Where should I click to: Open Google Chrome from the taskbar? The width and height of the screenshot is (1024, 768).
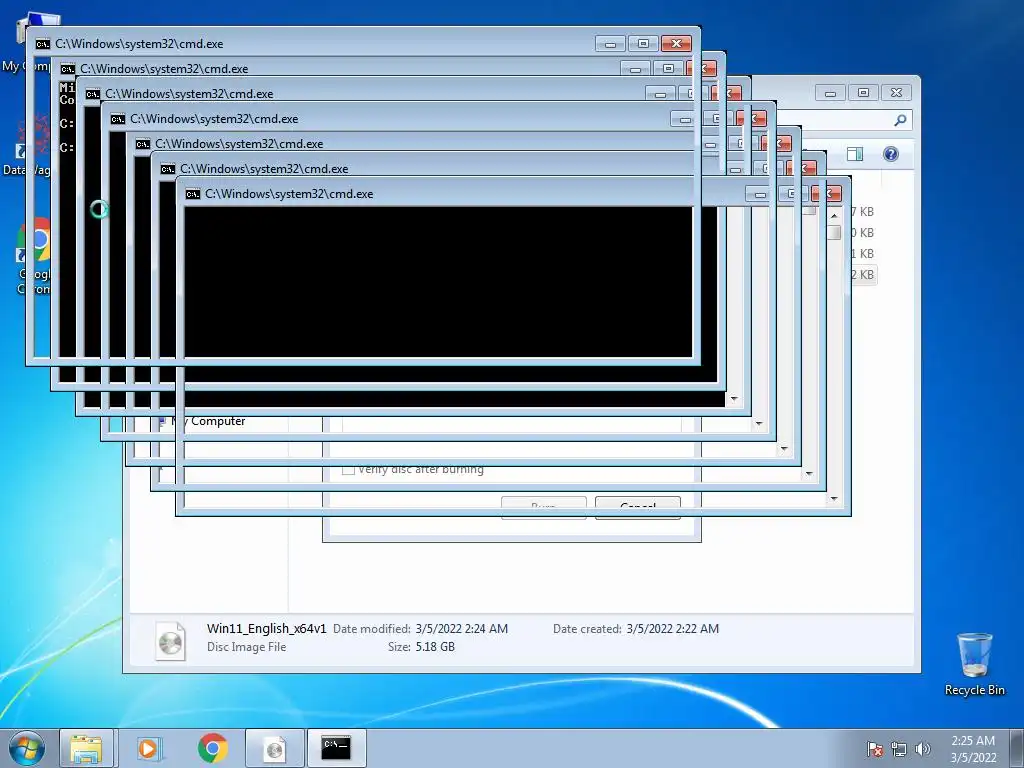point(212,748)
